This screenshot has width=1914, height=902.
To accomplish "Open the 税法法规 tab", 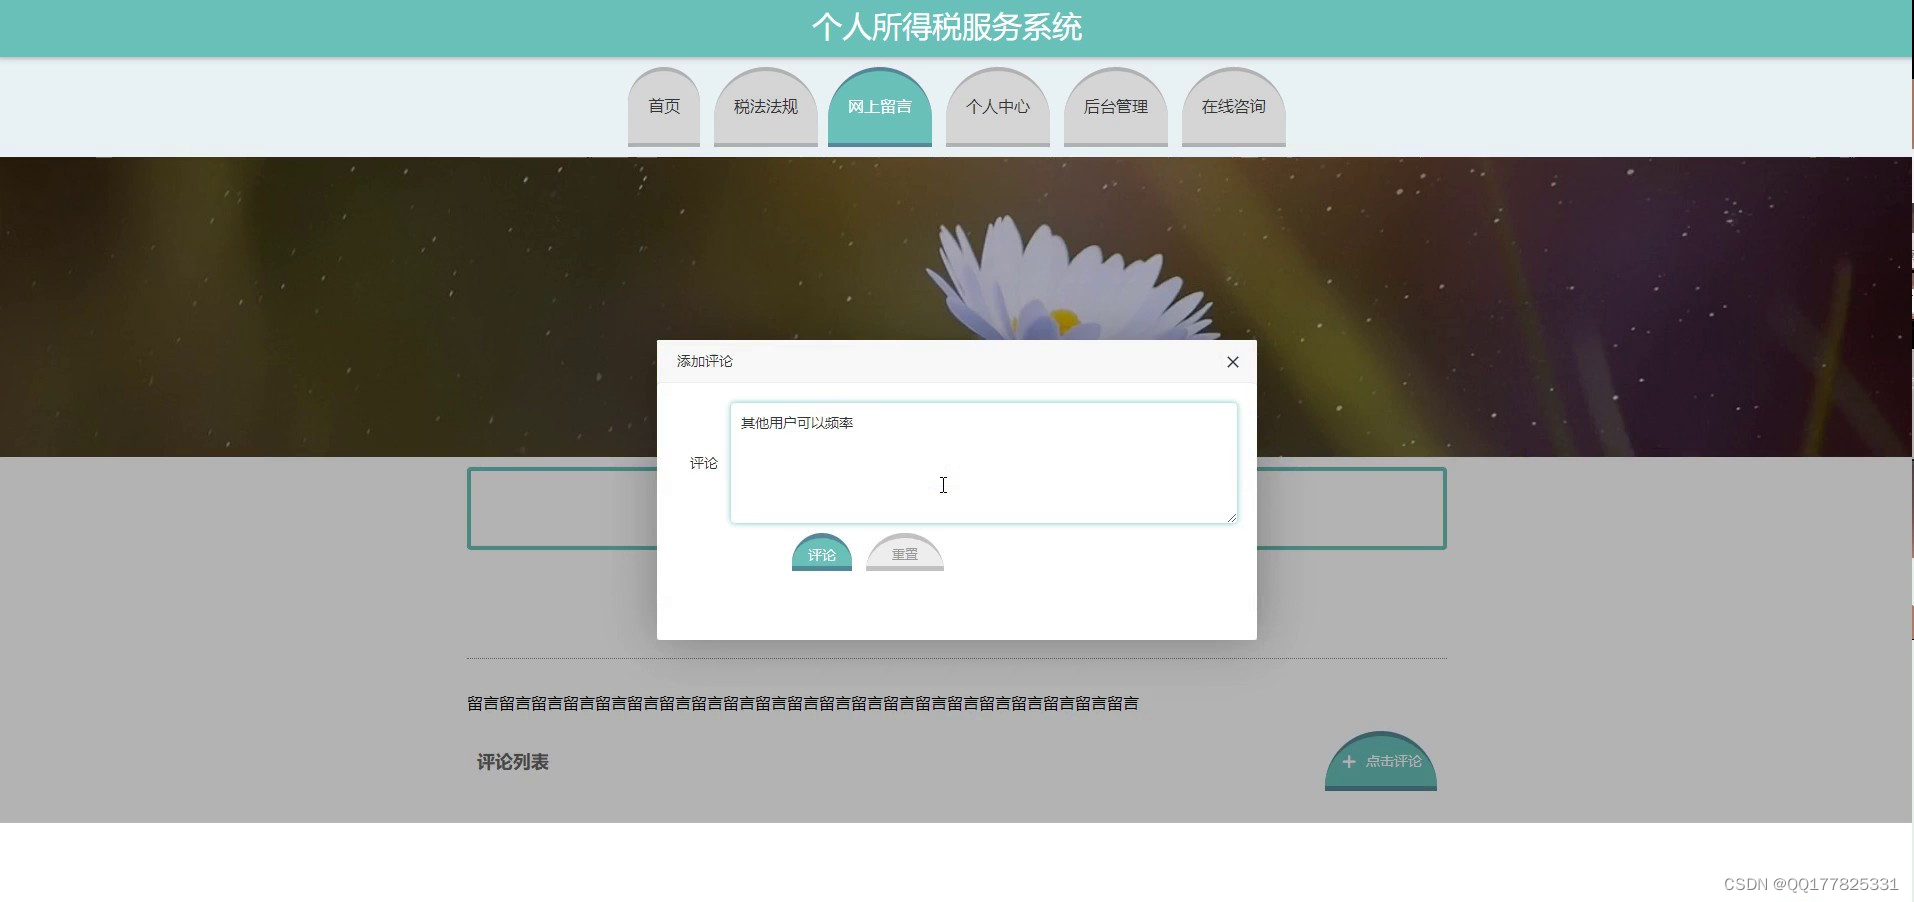I will point(765,106).
